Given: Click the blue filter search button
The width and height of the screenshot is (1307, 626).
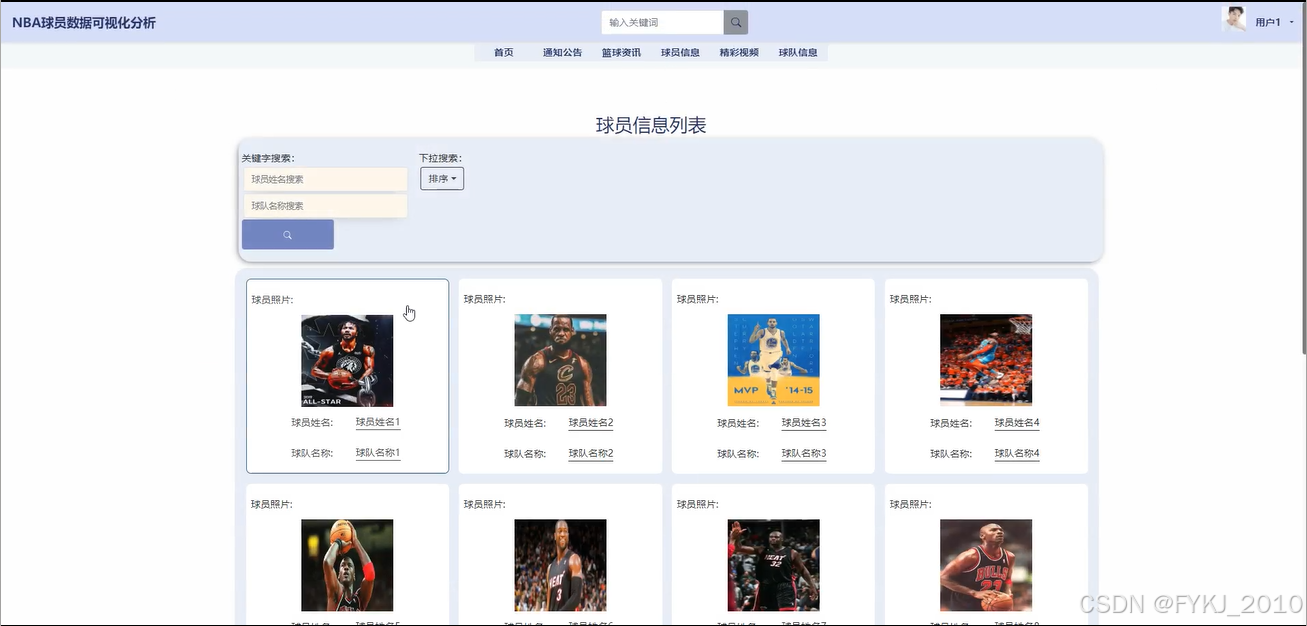Looking at the screenshot, I should click(x=288, y=235).
